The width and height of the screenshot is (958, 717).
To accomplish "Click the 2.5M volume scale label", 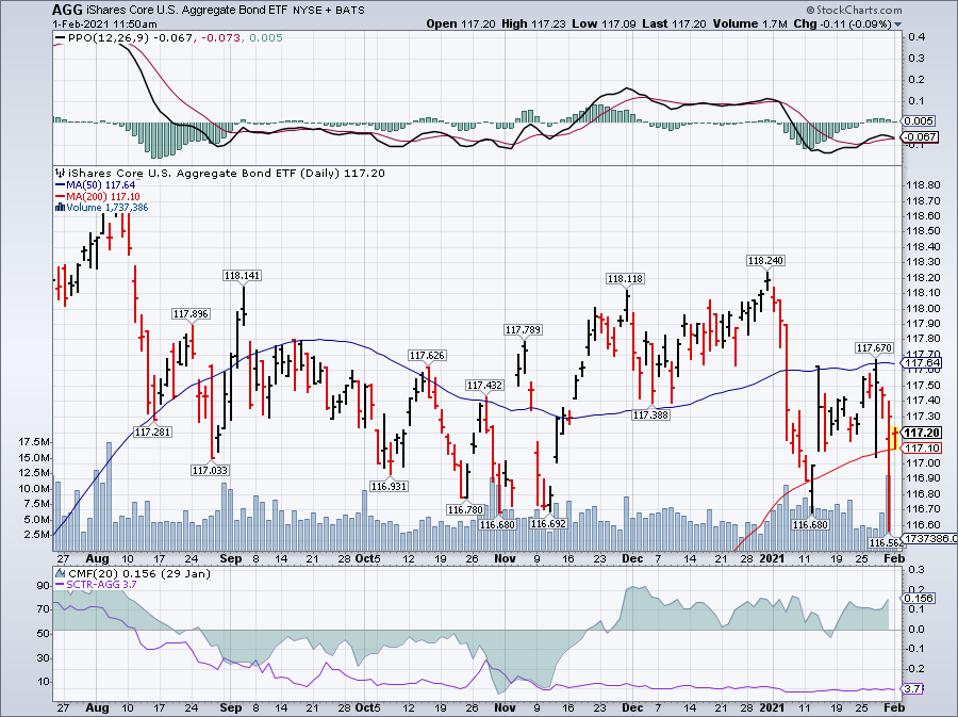I will tap(37, 534).
